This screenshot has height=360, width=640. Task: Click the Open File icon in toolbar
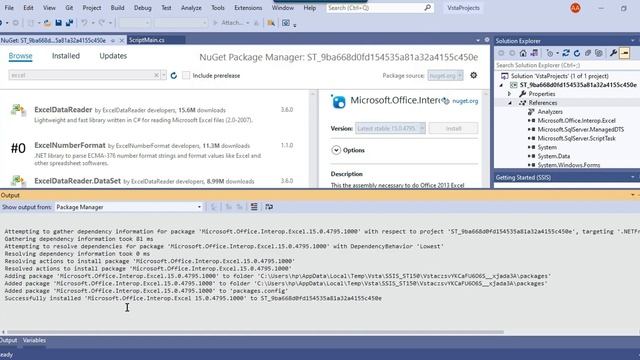pos(47,23)
